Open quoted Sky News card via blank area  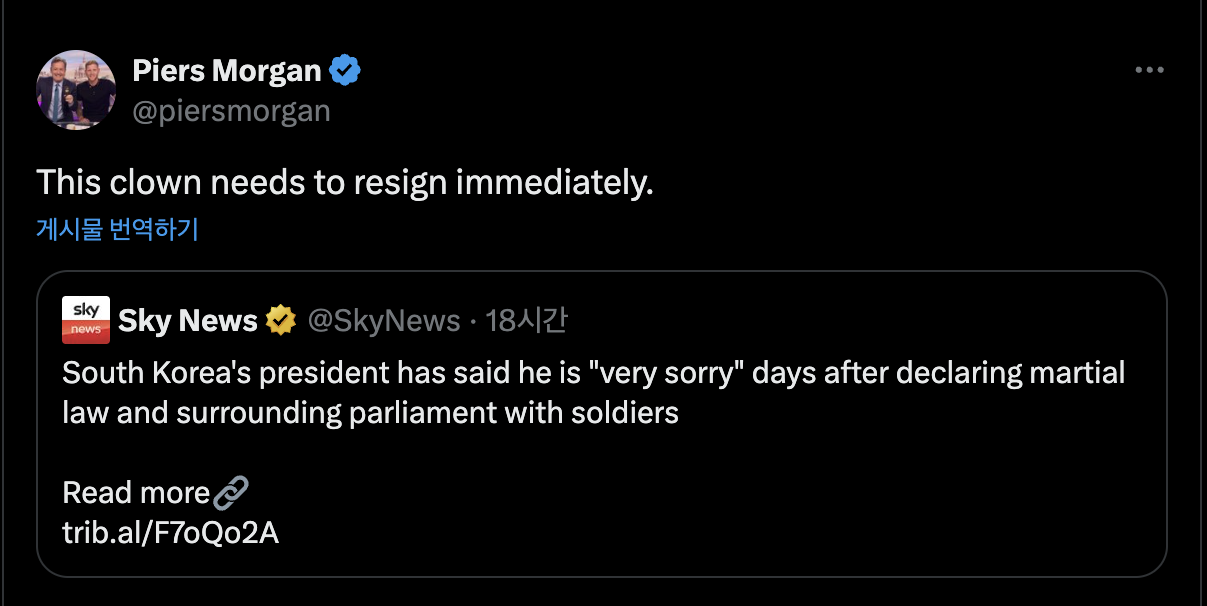(800, 500)
